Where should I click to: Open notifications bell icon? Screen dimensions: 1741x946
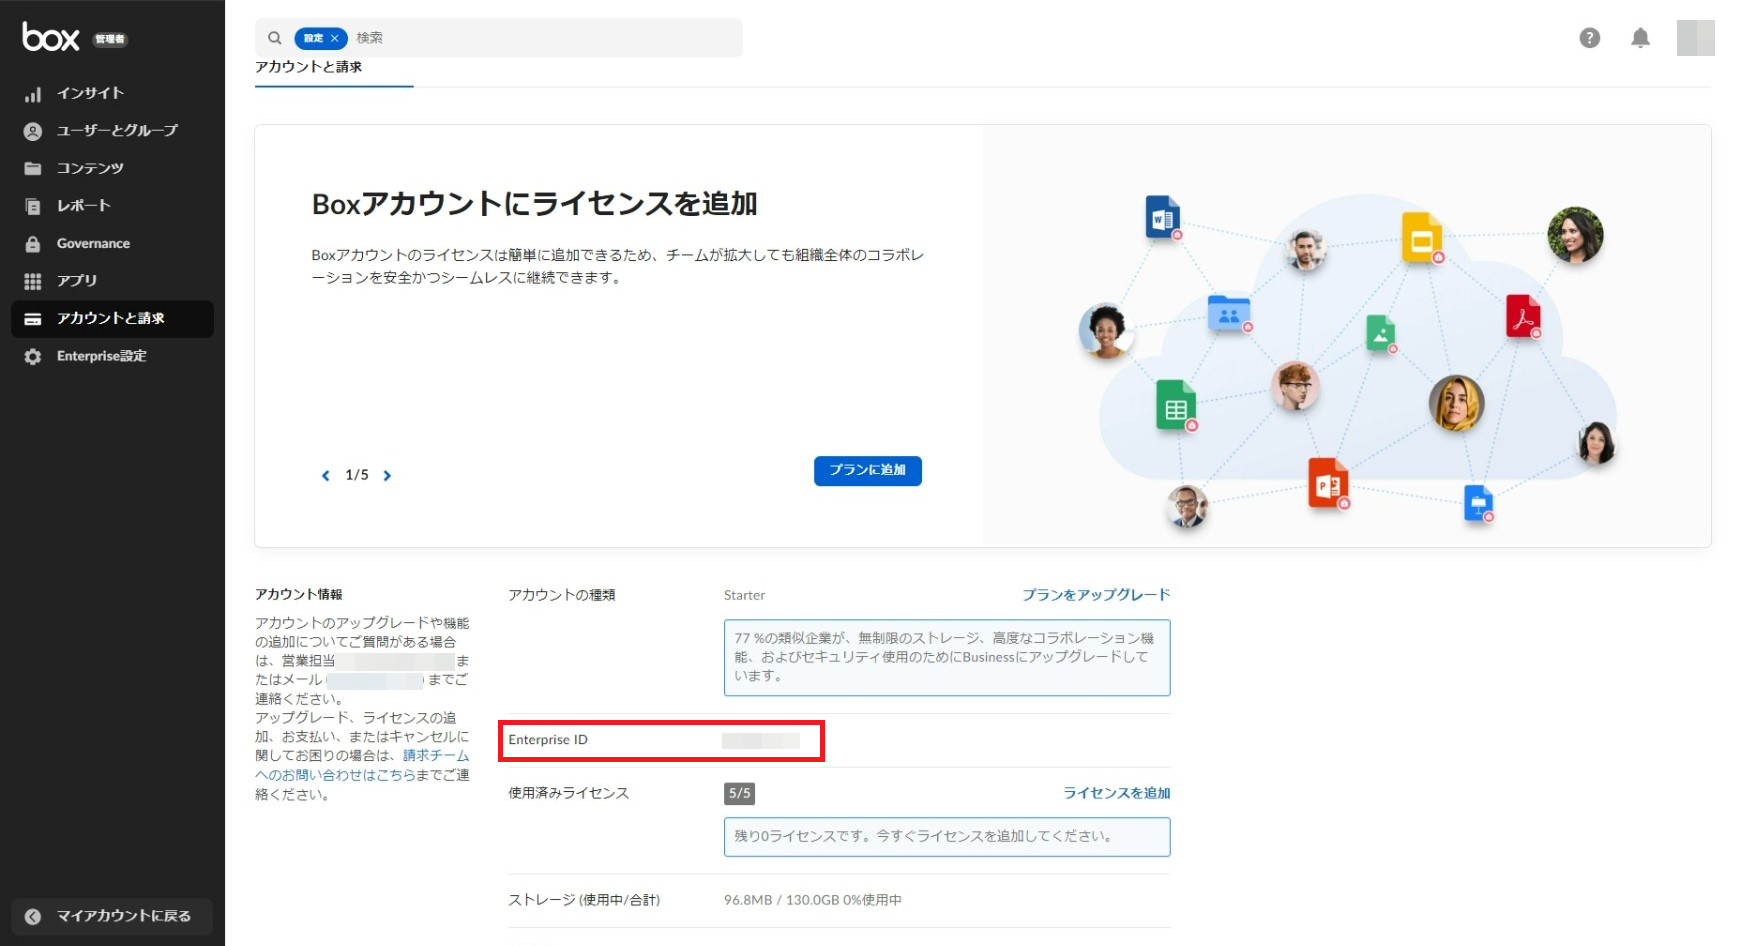pyautogui.click(x=1640, y=38)
